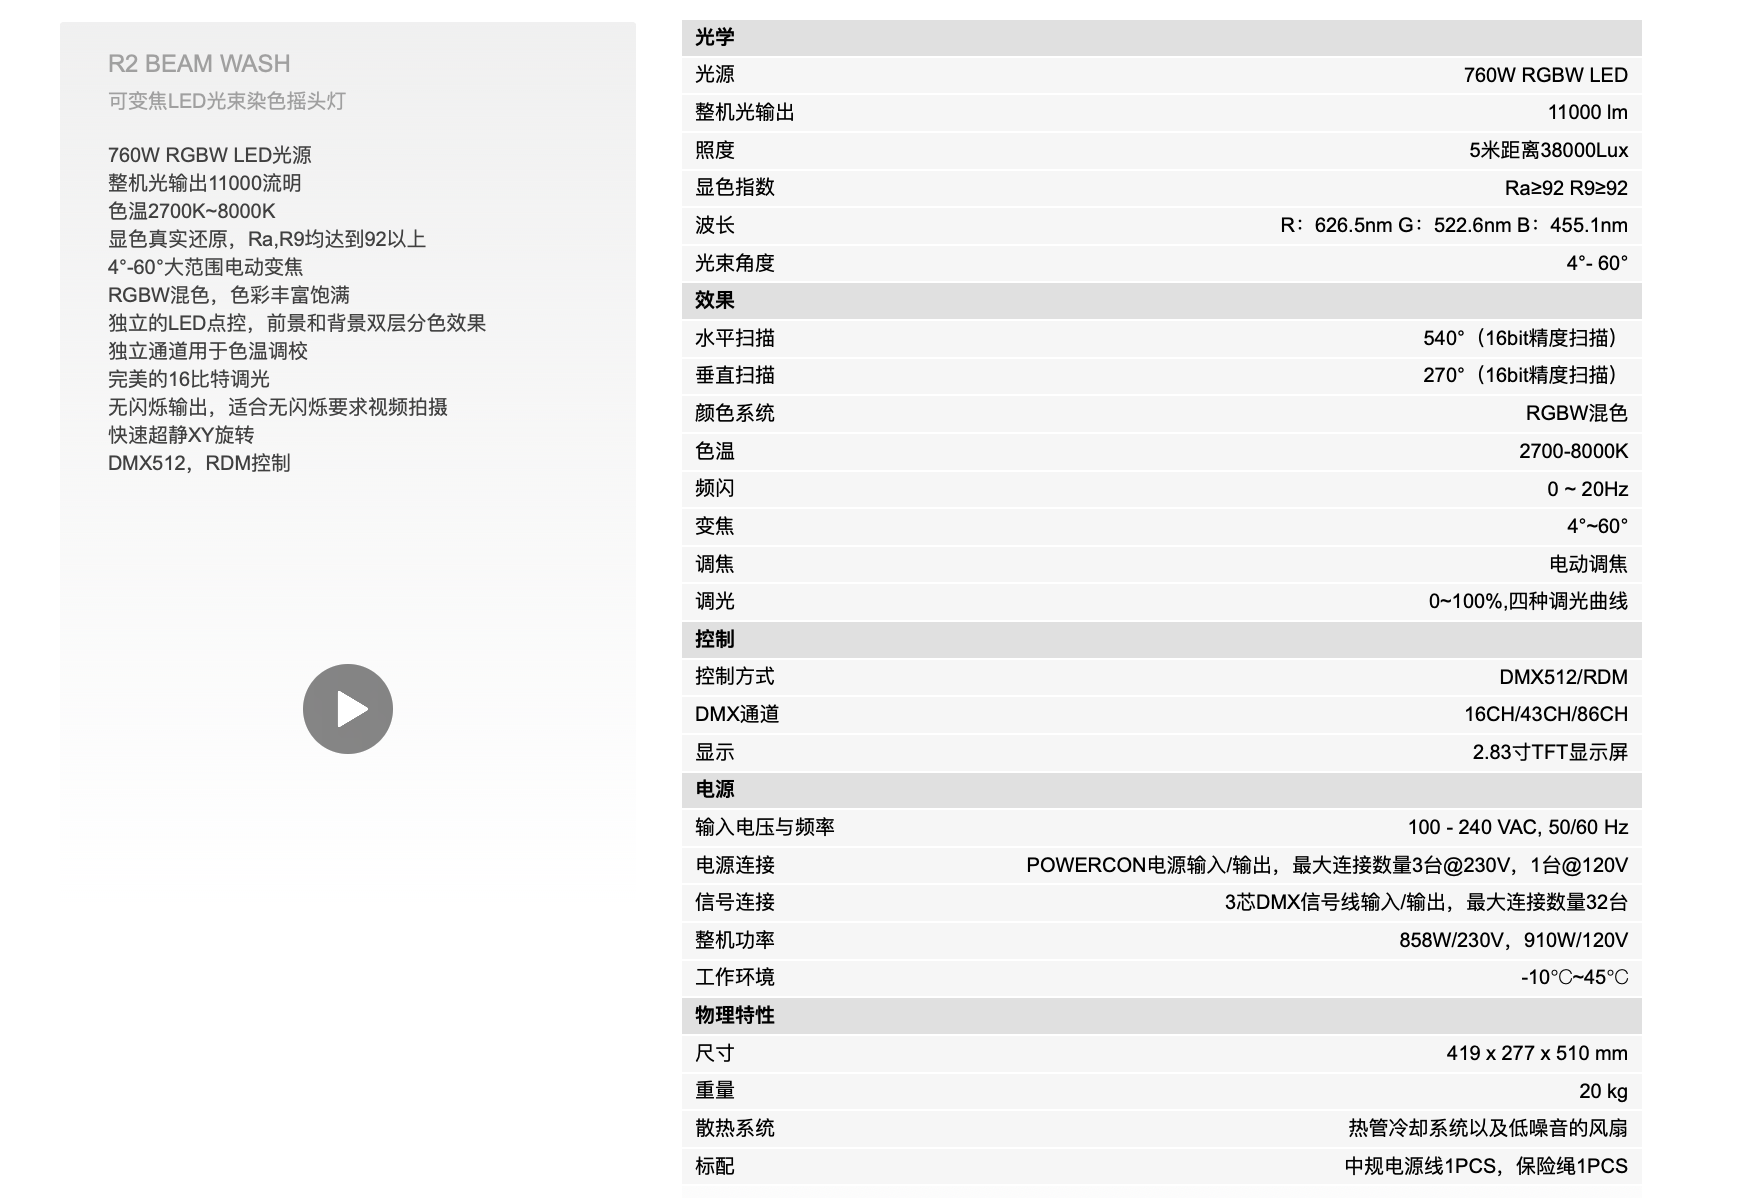1744x1198 pixels.
Task: Select feature line 完美的16比特调光
Action: [x=189, y=379]
